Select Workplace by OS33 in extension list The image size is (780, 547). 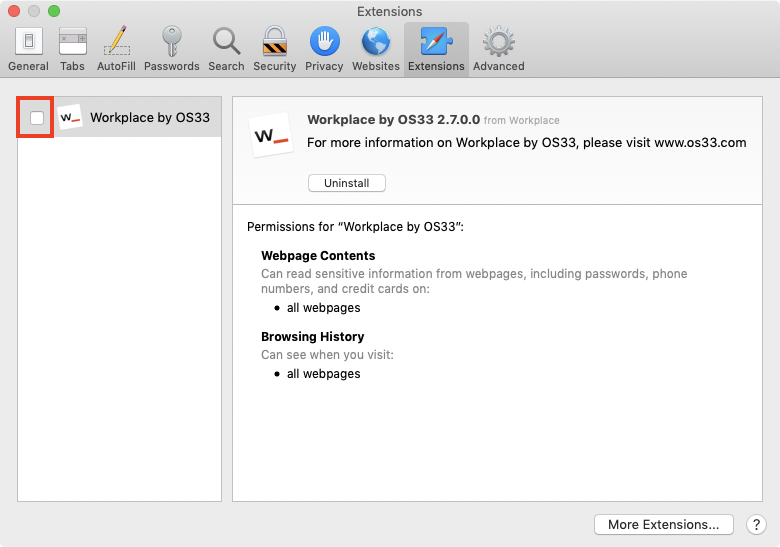tap(119, 117)
